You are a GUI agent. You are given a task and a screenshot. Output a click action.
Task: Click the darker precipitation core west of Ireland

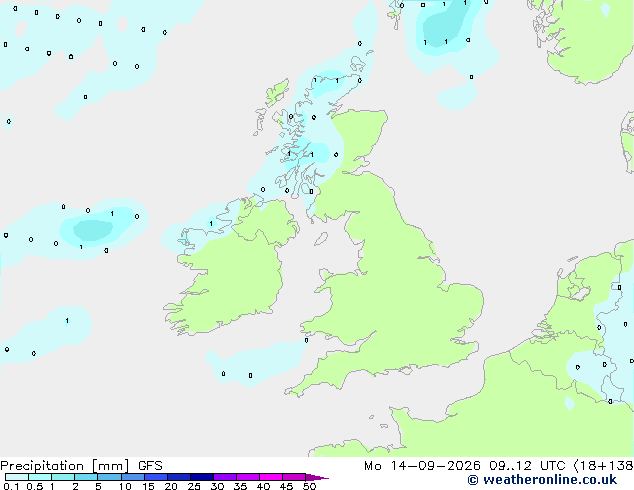93,230
